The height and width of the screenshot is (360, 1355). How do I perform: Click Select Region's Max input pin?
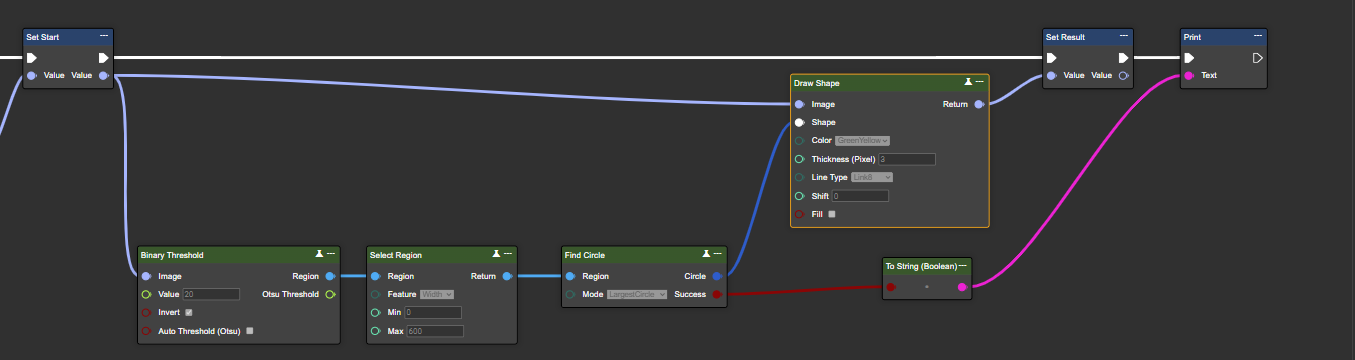tap(375, 330)
